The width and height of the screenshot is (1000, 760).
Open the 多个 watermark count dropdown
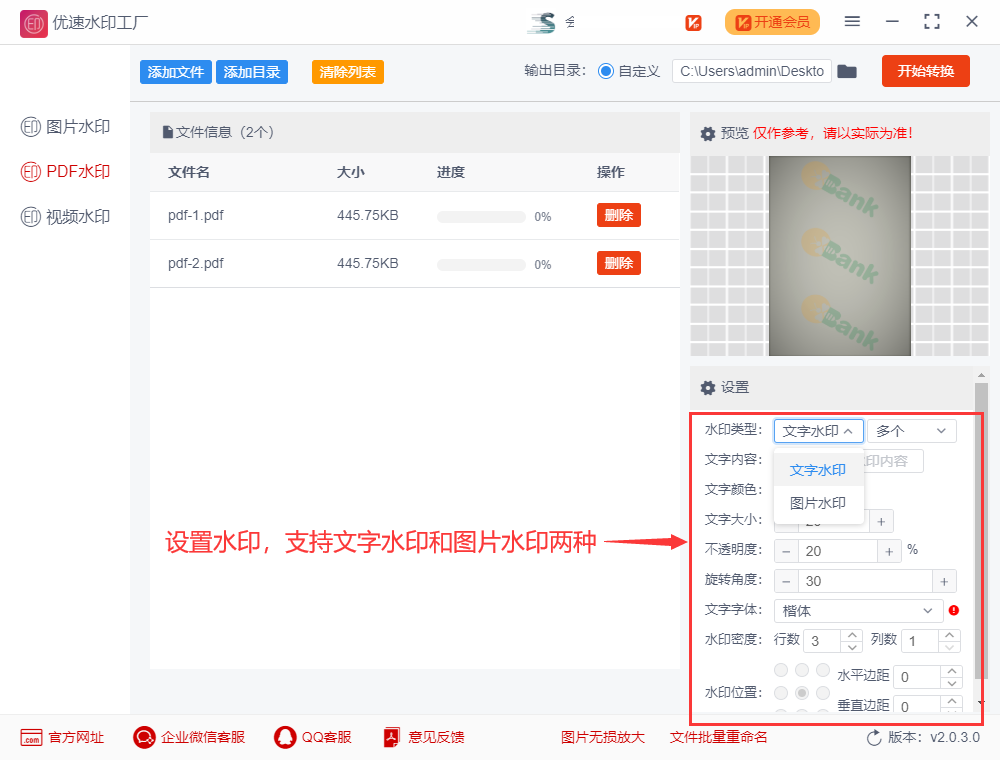pyautogui.click(x=911, y=431)
